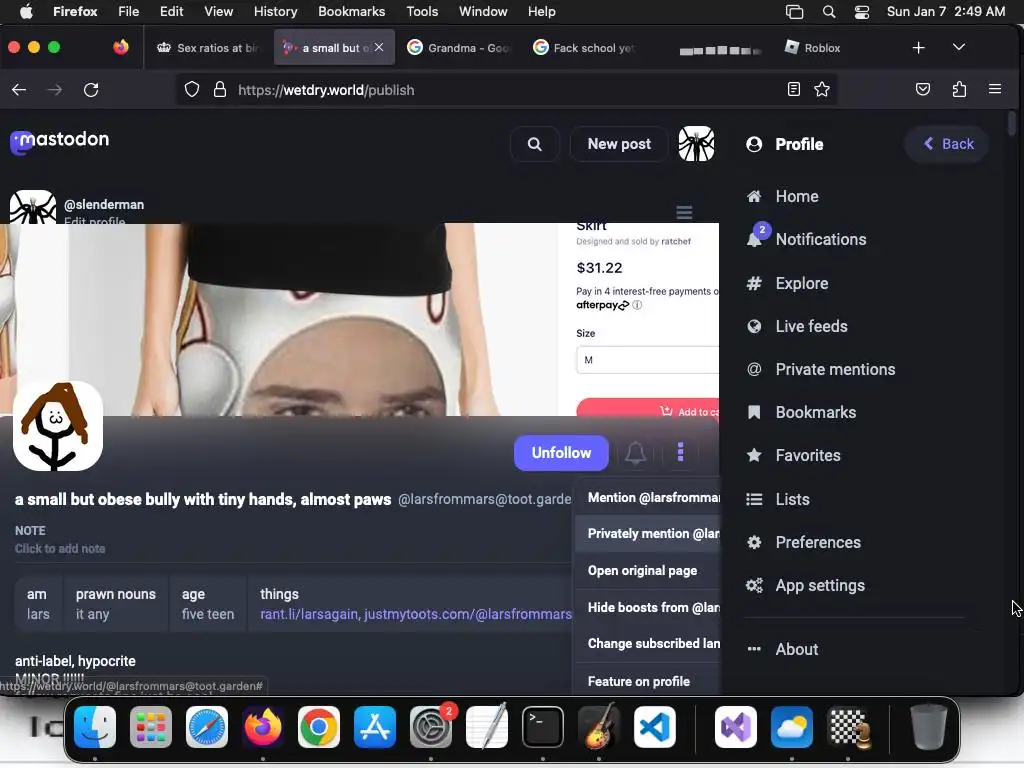Viewport: 1024px width, 768px height.
Task: Focus the wetdry.world address bar
Action: pyautogui.click(x=506, y=89)
